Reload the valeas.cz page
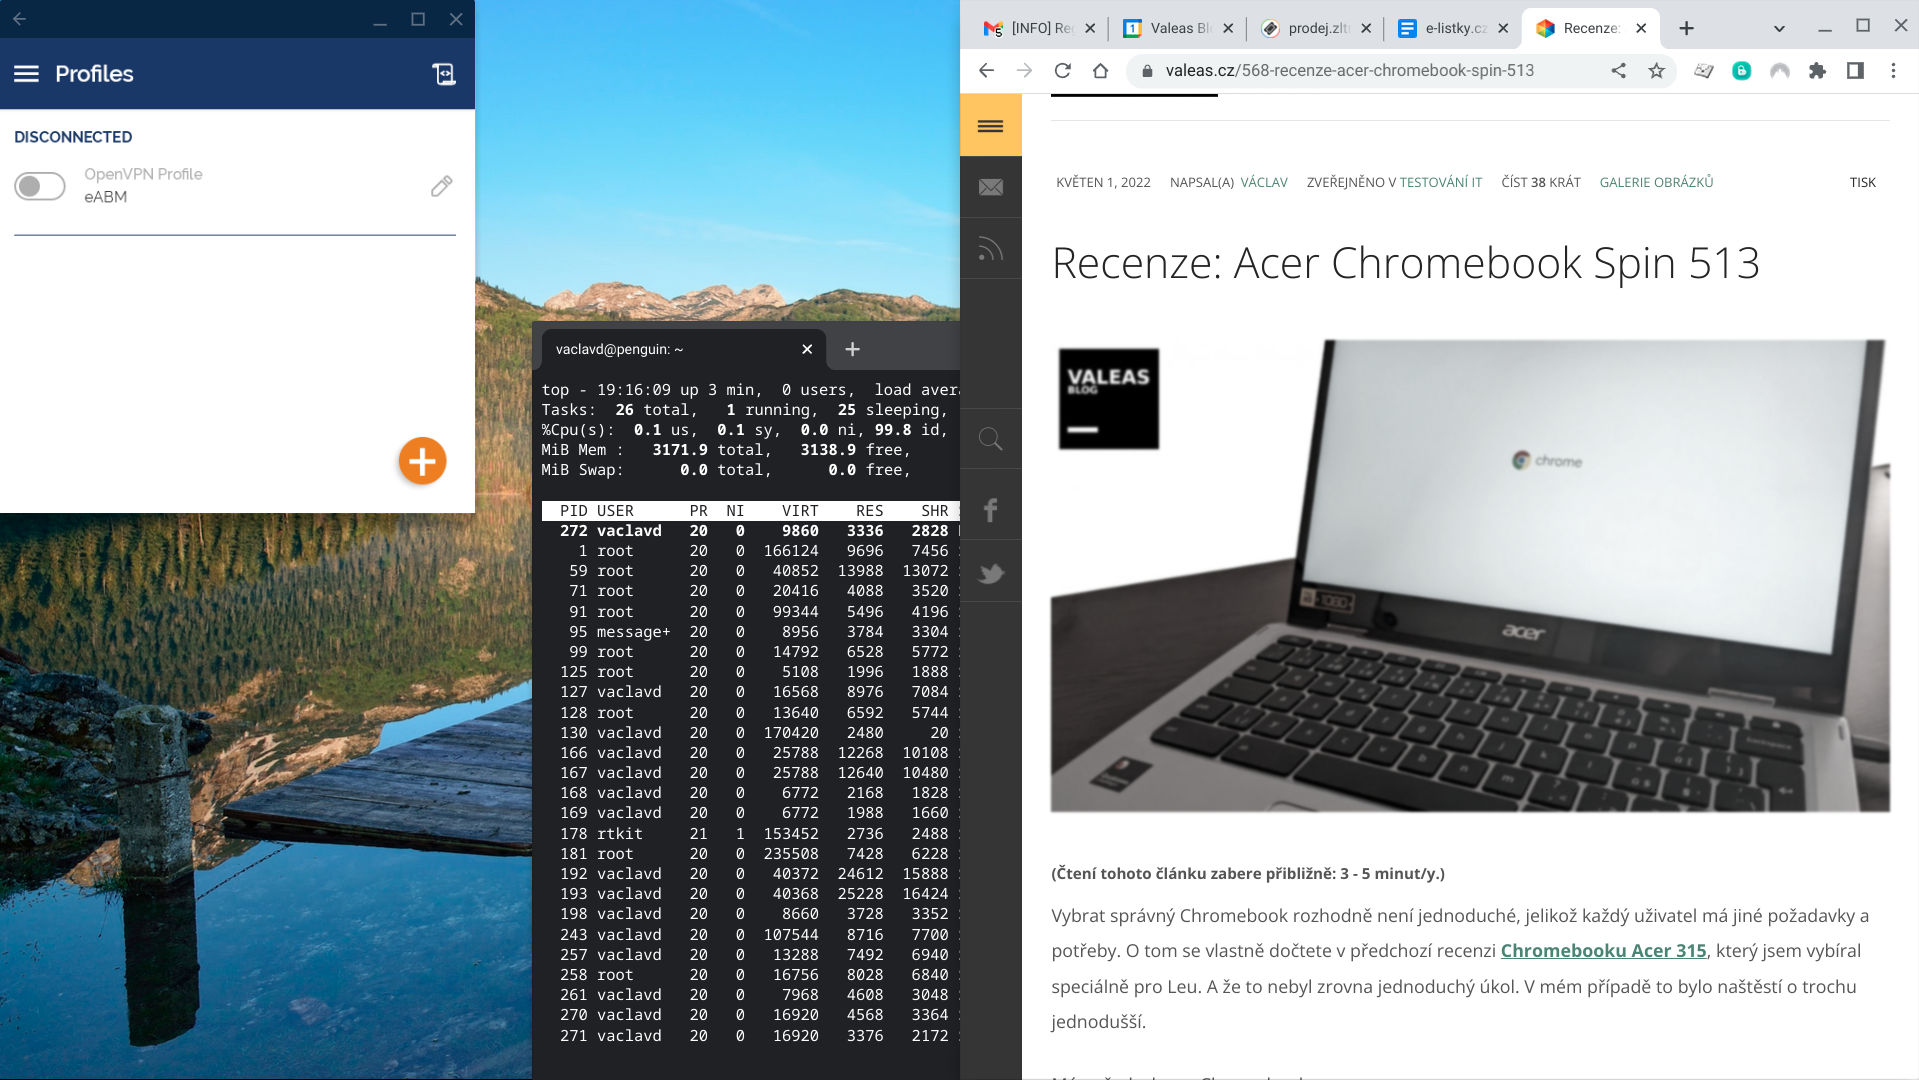This screenshot has height=1080, width=1919. (x=1063, y=71)
